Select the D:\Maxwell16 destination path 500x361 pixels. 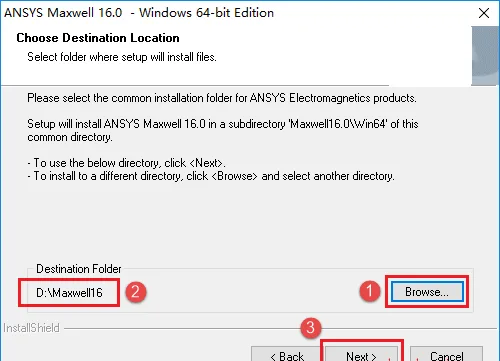pos(69,293)
